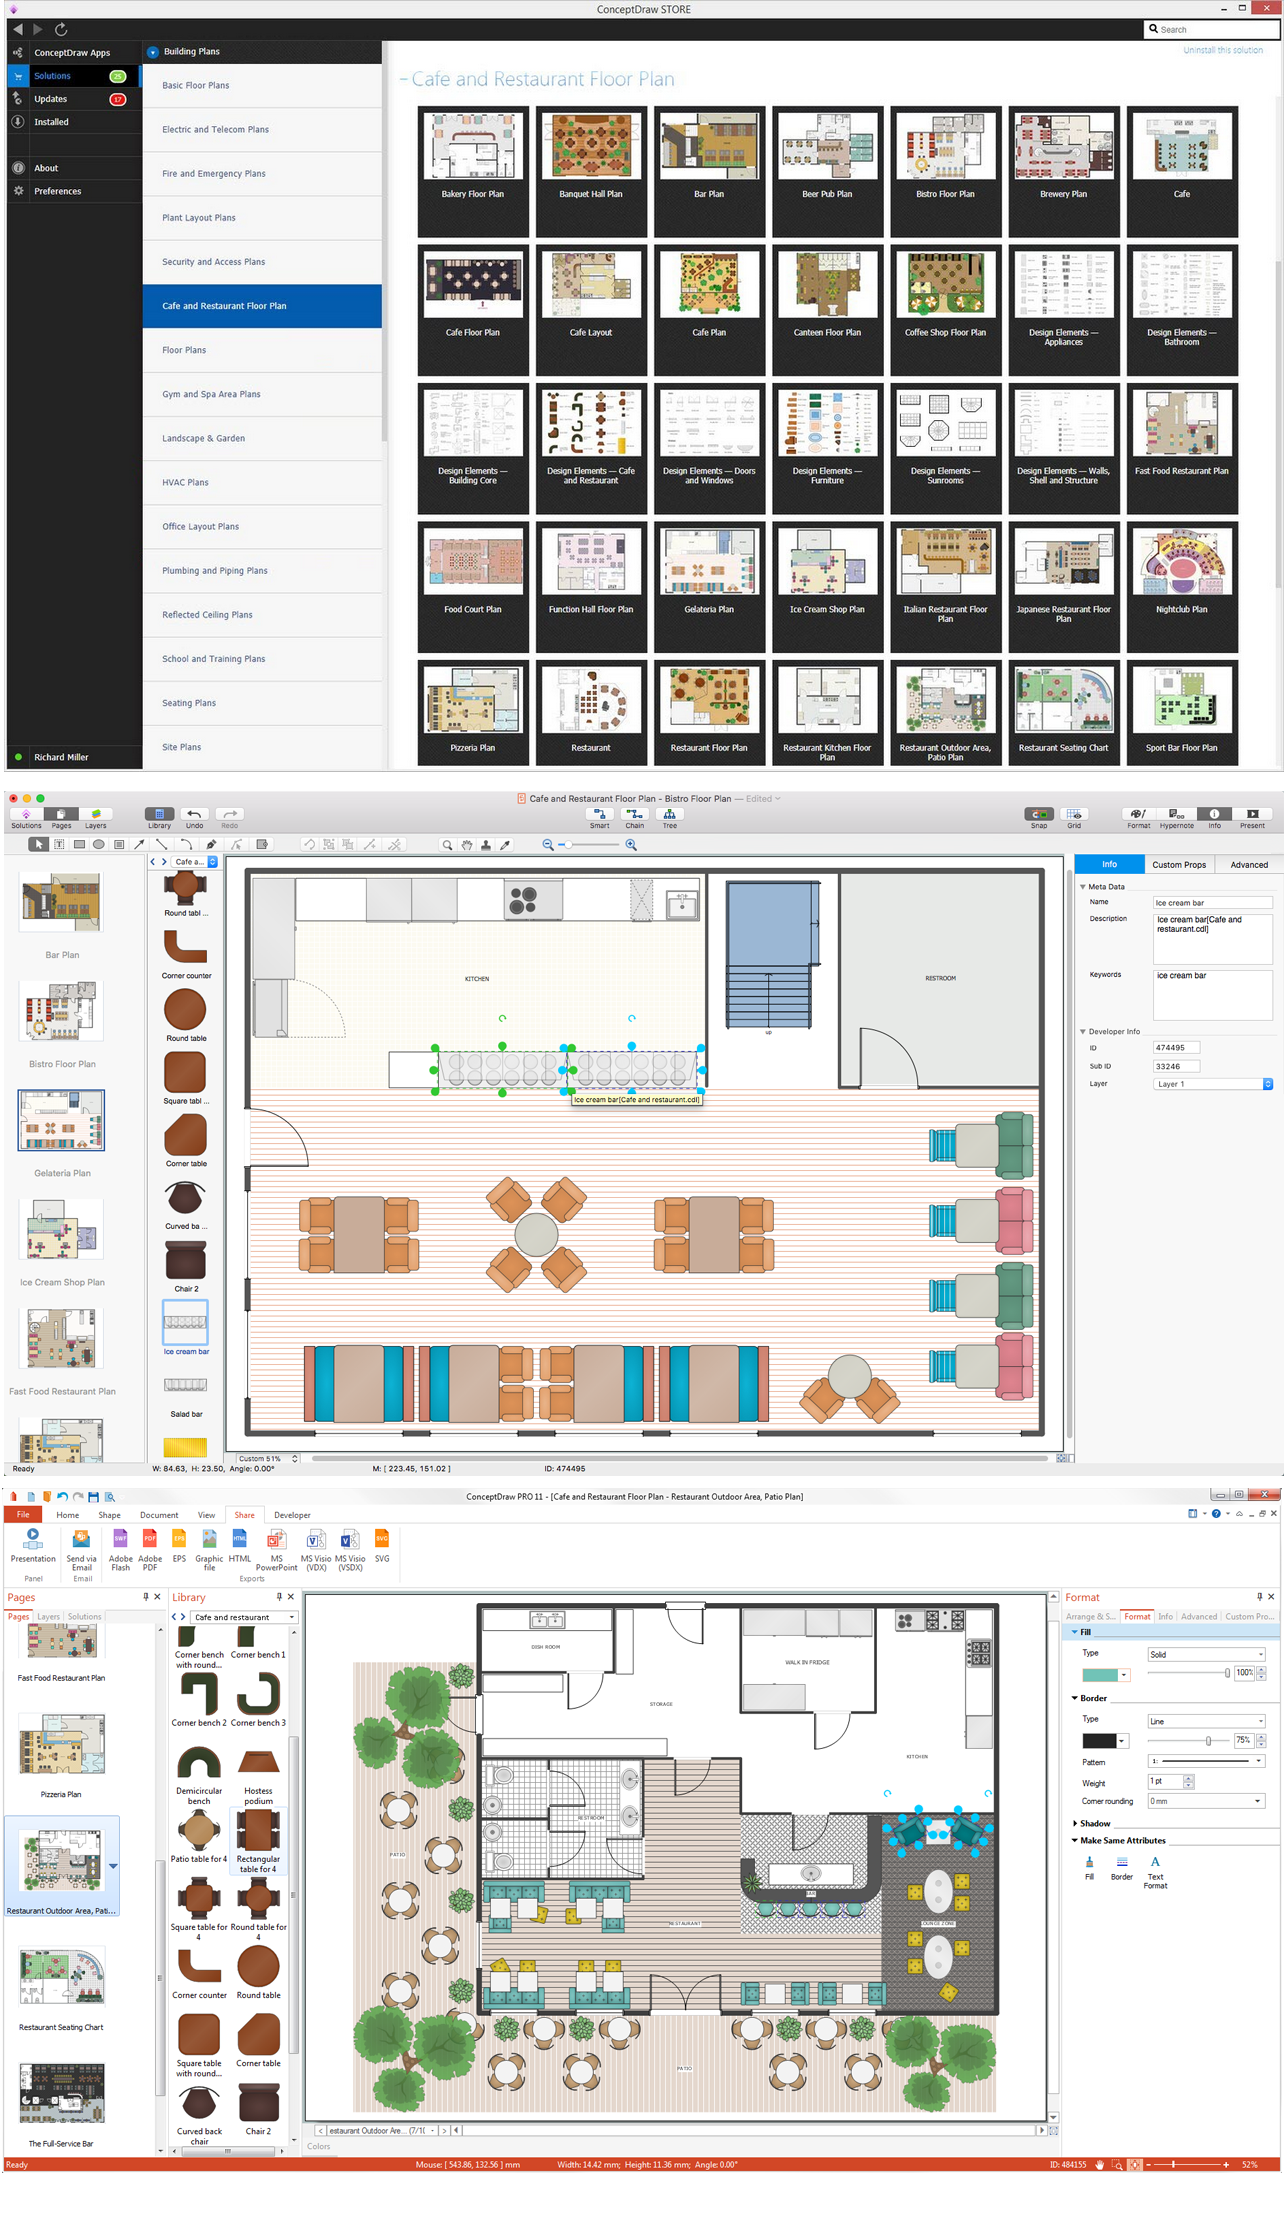Click the zoom in magnifier icon
This screenshot has width=1284, height=2224.
click(x=631, y=845)
